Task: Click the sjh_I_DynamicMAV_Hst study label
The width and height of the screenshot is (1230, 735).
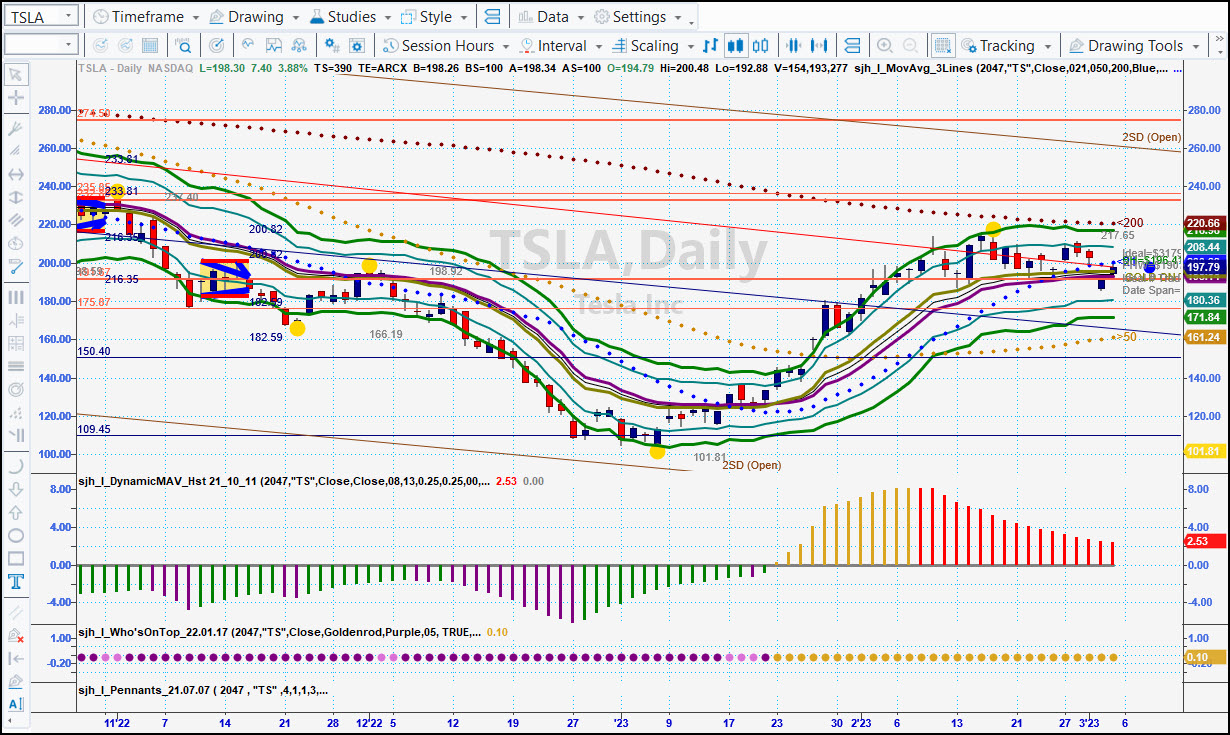Action: click(284, 481)
